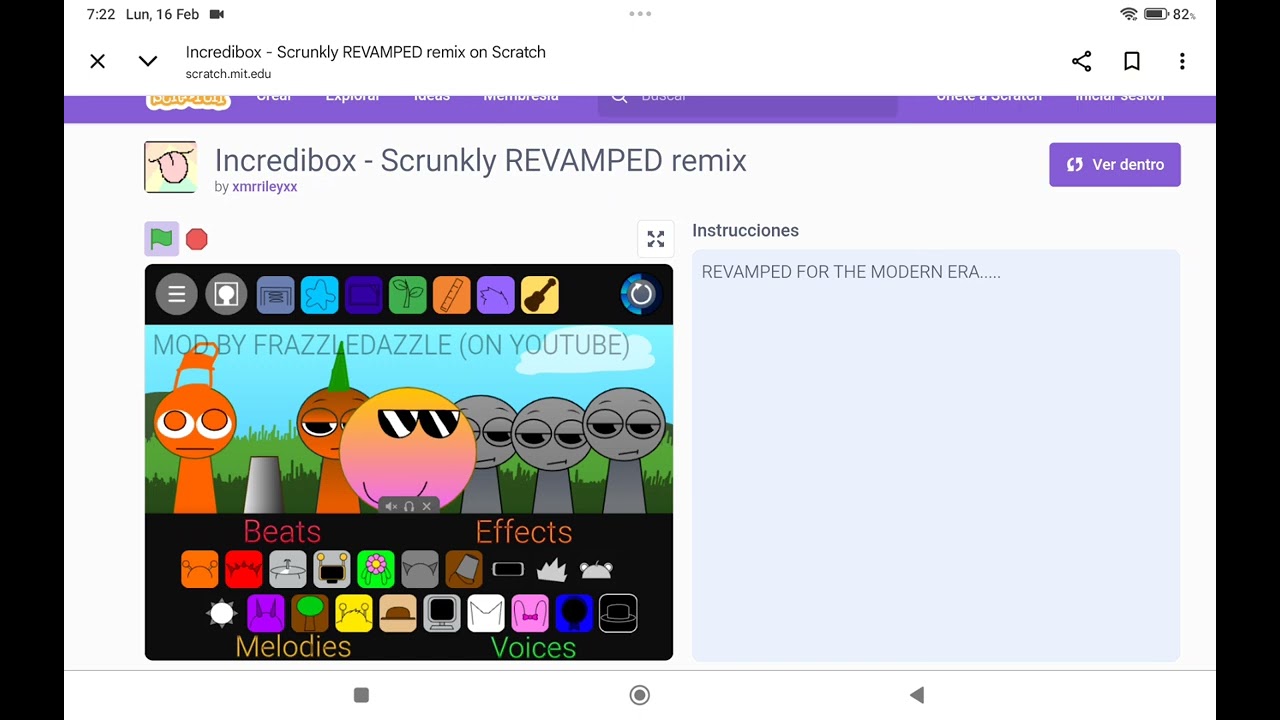Screen dimensions: 1280x720
Task: Tap the battery status indicator
Action: pos(1170,14)
